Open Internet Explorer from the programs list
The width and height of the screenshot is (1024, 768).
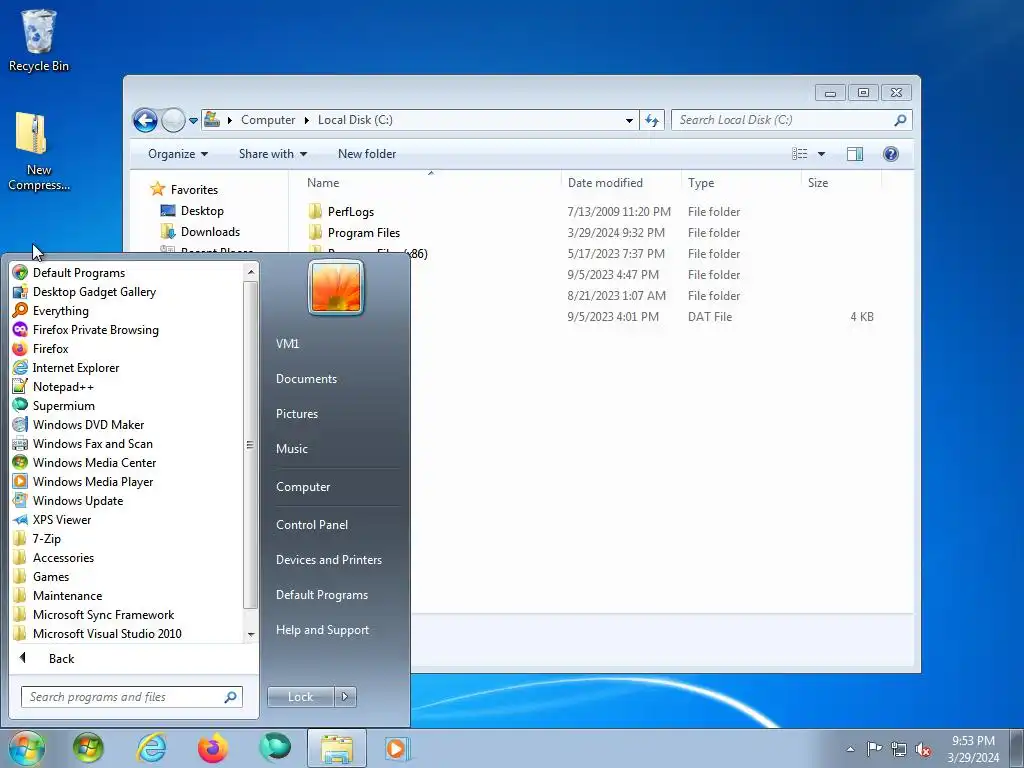point(76,367)
